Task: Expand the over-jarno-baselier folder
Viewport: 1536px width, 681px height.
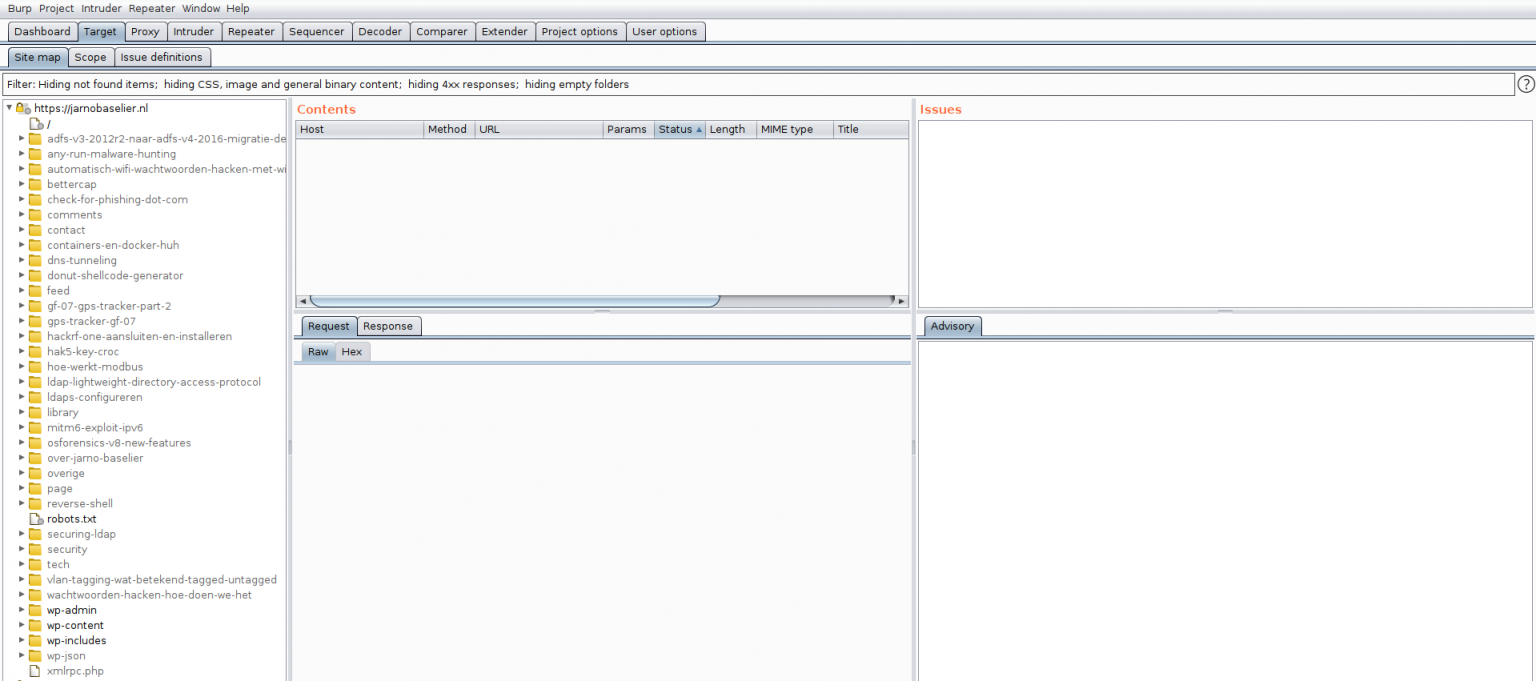Action: coord(22,458)
